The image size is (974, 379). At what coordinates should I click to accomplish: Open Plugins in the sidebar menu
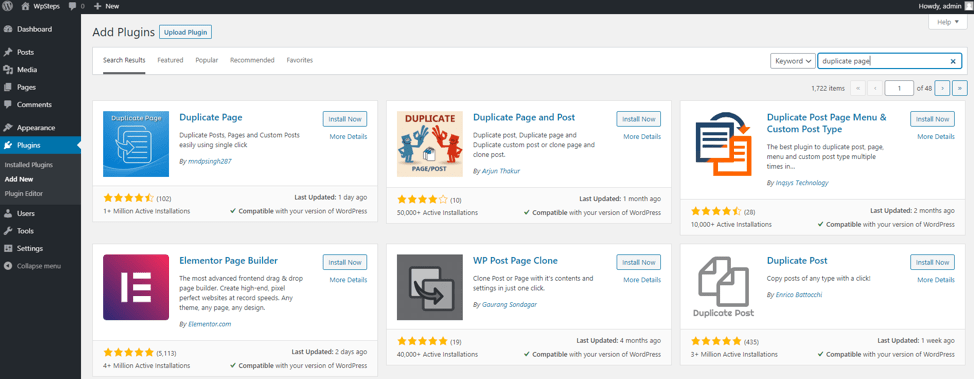point(40,145)
